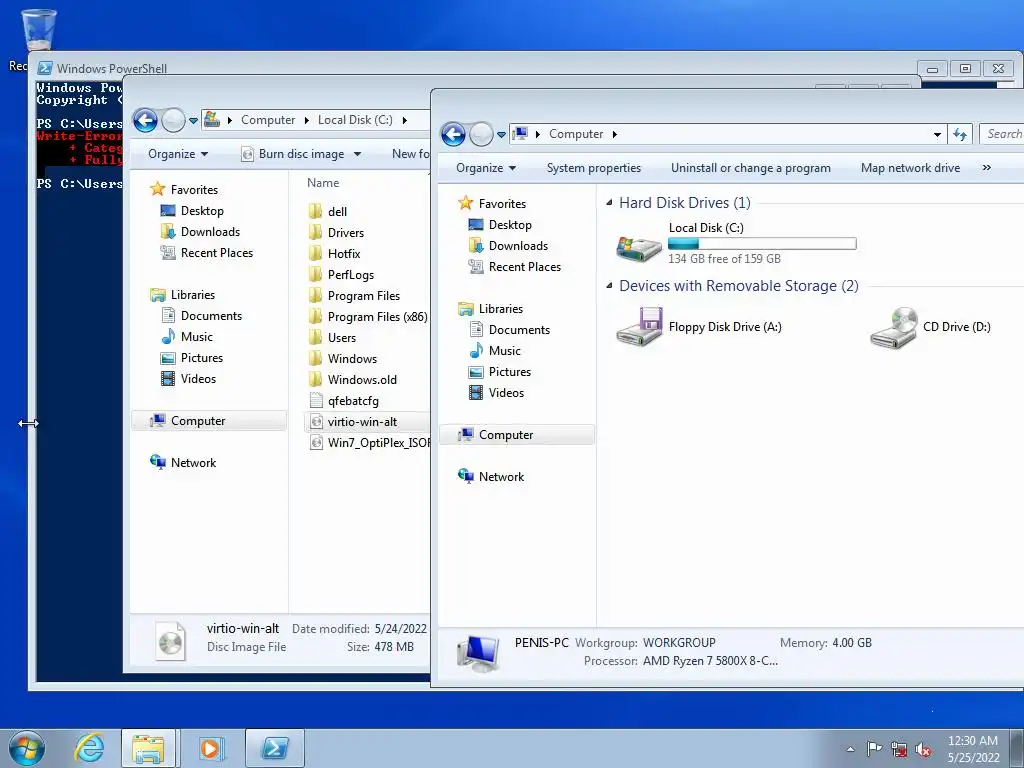Select Computer in Local Disk window sidebar
The width and height of the screenshot is (1024, 768).
[x=209, y=421]
